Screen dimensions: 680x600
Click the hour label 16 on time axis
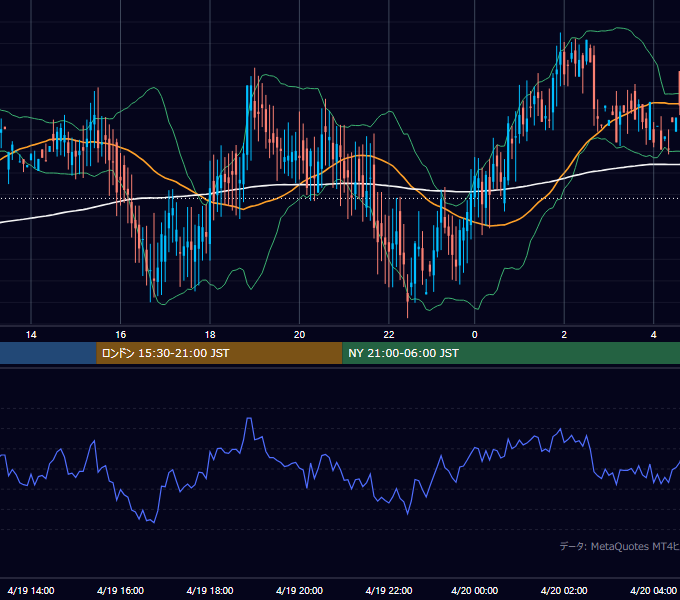click(x=121, y=335)
